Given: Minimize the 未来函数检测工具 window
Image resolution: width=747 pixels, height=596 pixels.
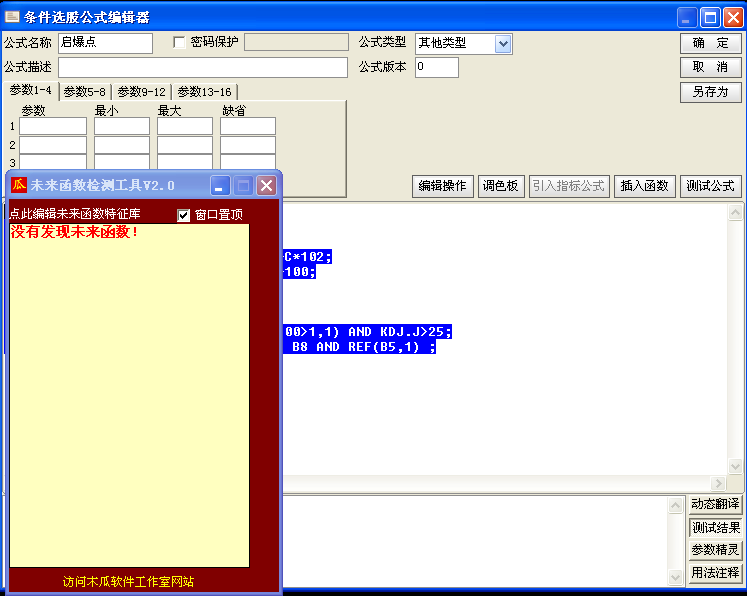Looking at the screenshot, I should tap(220, 185).
